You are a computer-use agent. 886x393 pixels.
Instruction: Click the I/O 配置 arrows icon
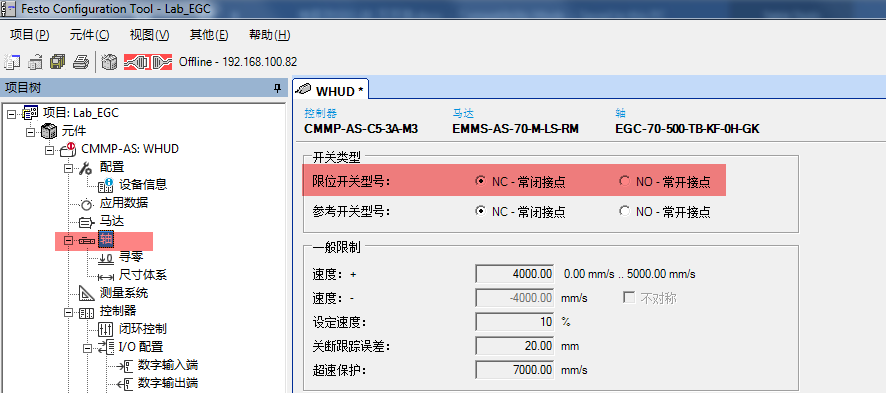pos(106,347)
